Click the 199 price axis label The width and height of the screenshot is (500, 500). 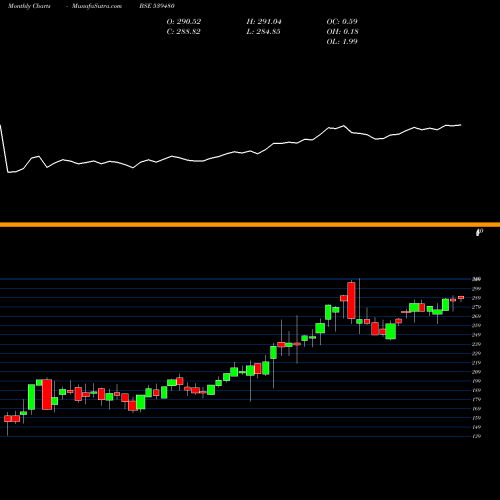coord(477,381)
